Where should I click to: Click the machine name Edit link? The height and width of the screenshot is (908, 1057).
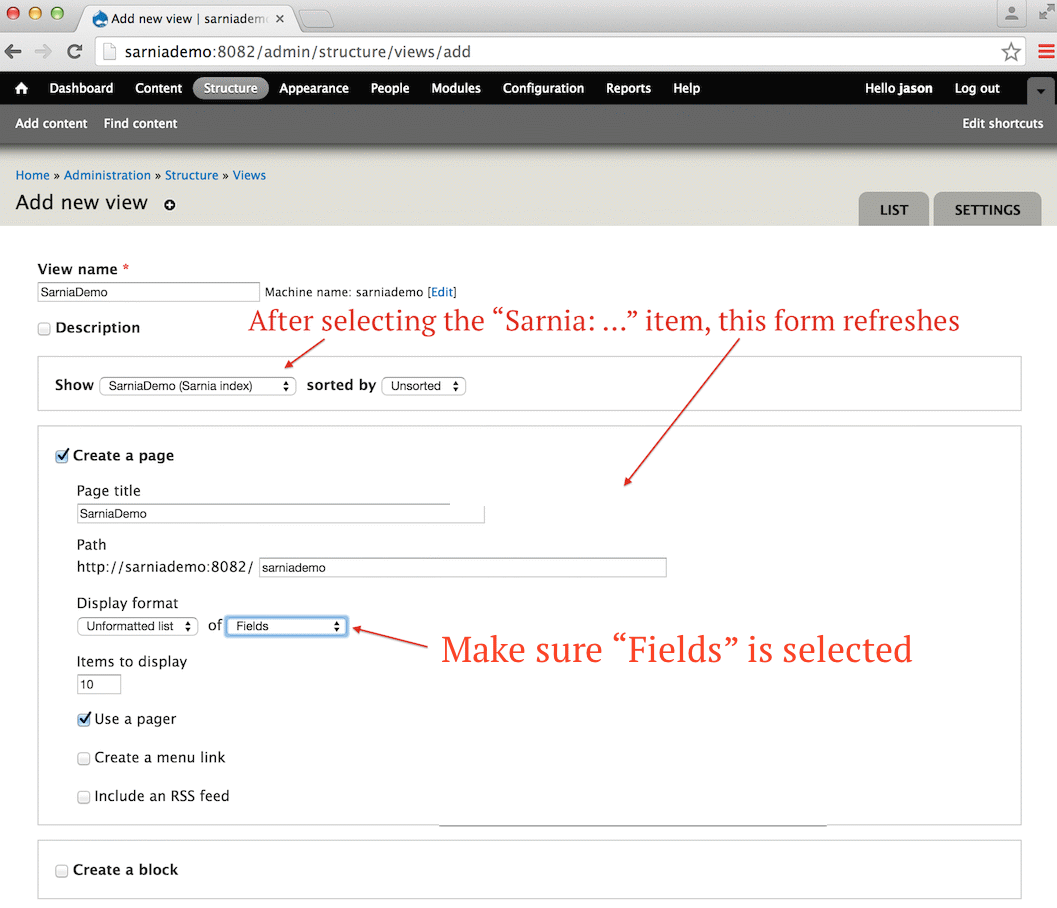pos(442,293)
